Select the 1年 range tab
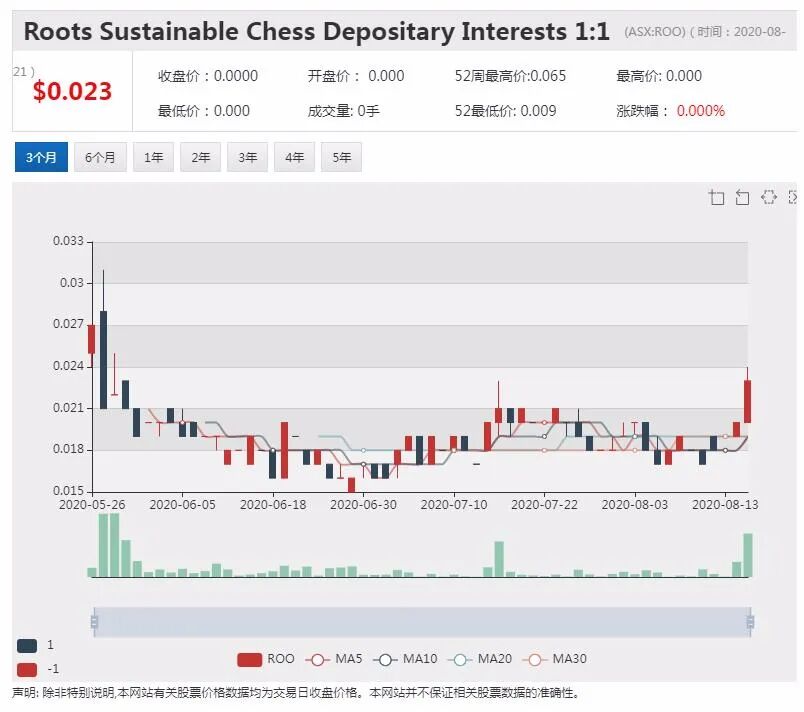Viewport: 804px width, 712px height. click(x=153, y=157)
